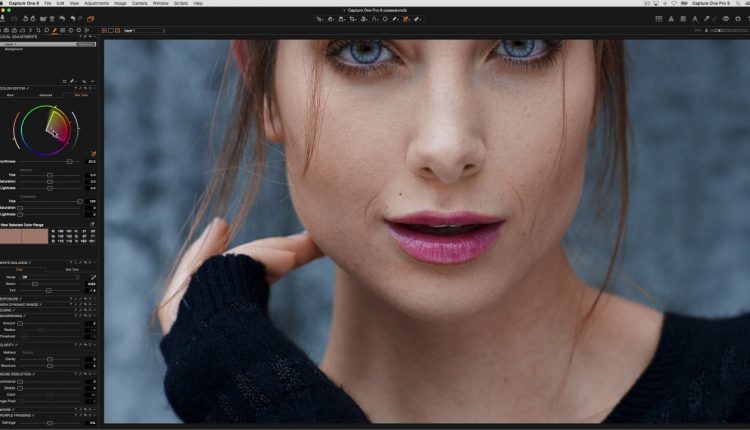Click the draw mask brush under layers list
This screenshot has height=430, width=750.
pyautogui.click(x=72, y=81)
